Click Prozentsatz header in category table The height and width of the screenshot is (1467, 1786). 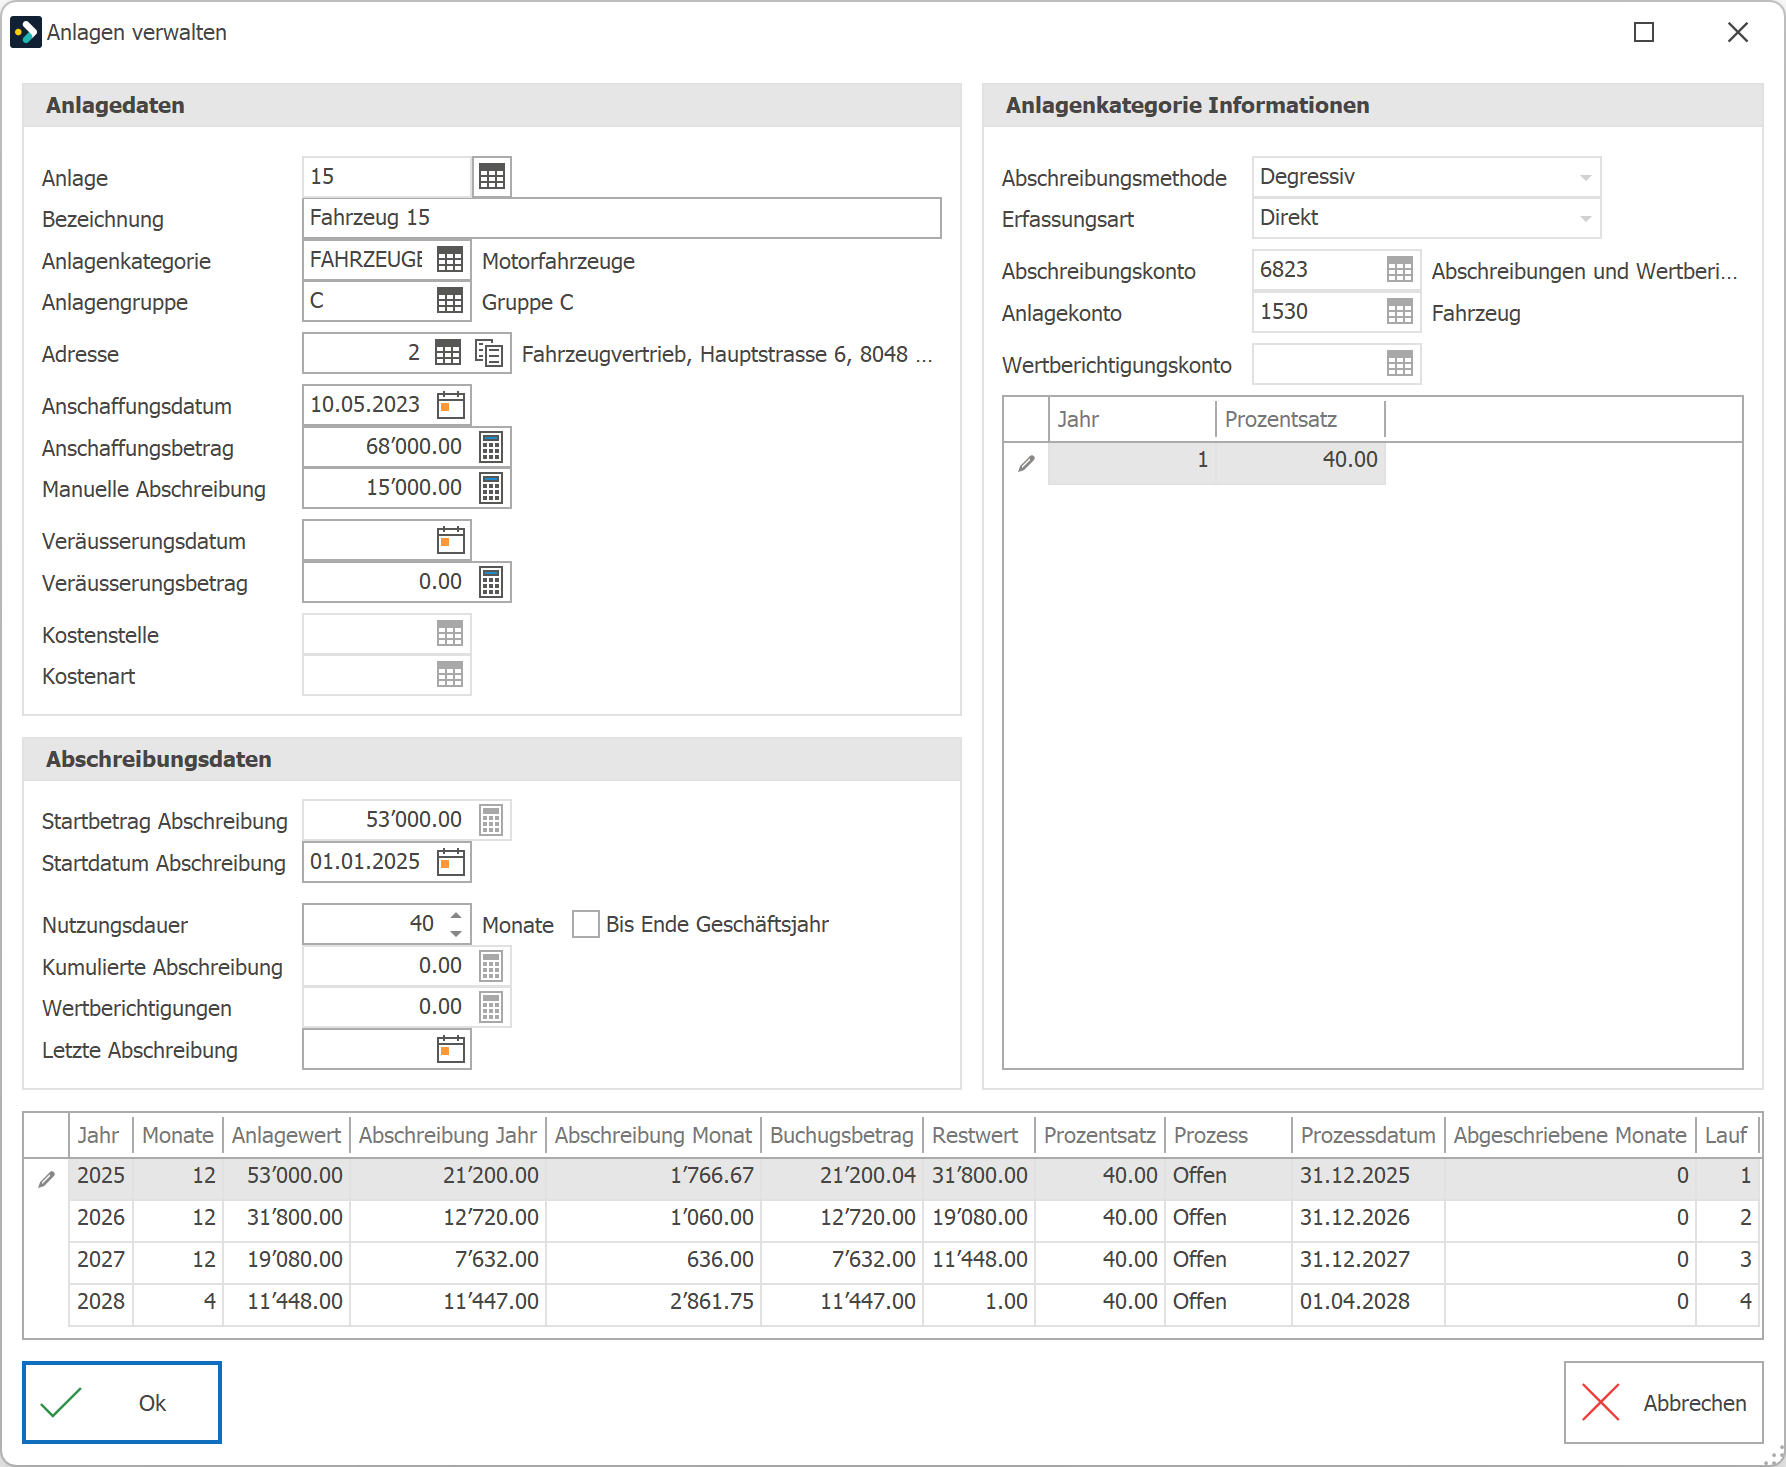click(x=1300, y=419)
